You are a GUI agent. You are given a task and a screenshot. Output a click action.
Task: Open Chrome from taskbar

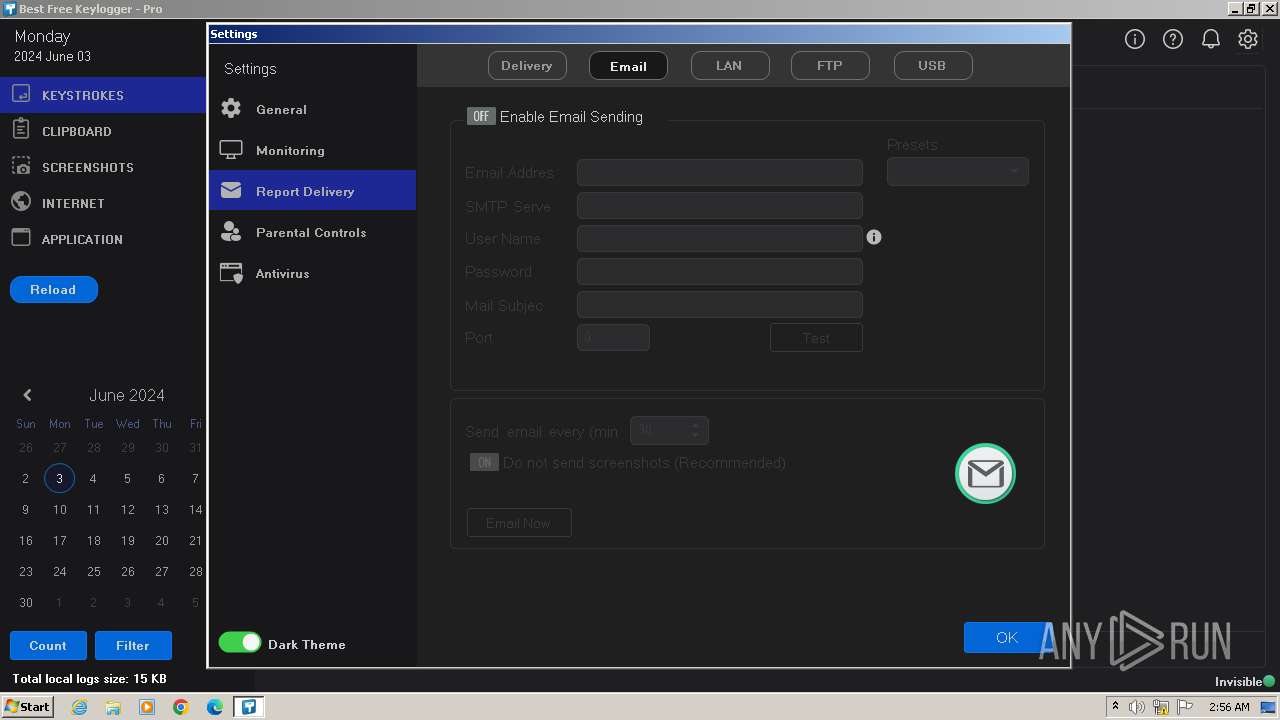click(181, 707)
